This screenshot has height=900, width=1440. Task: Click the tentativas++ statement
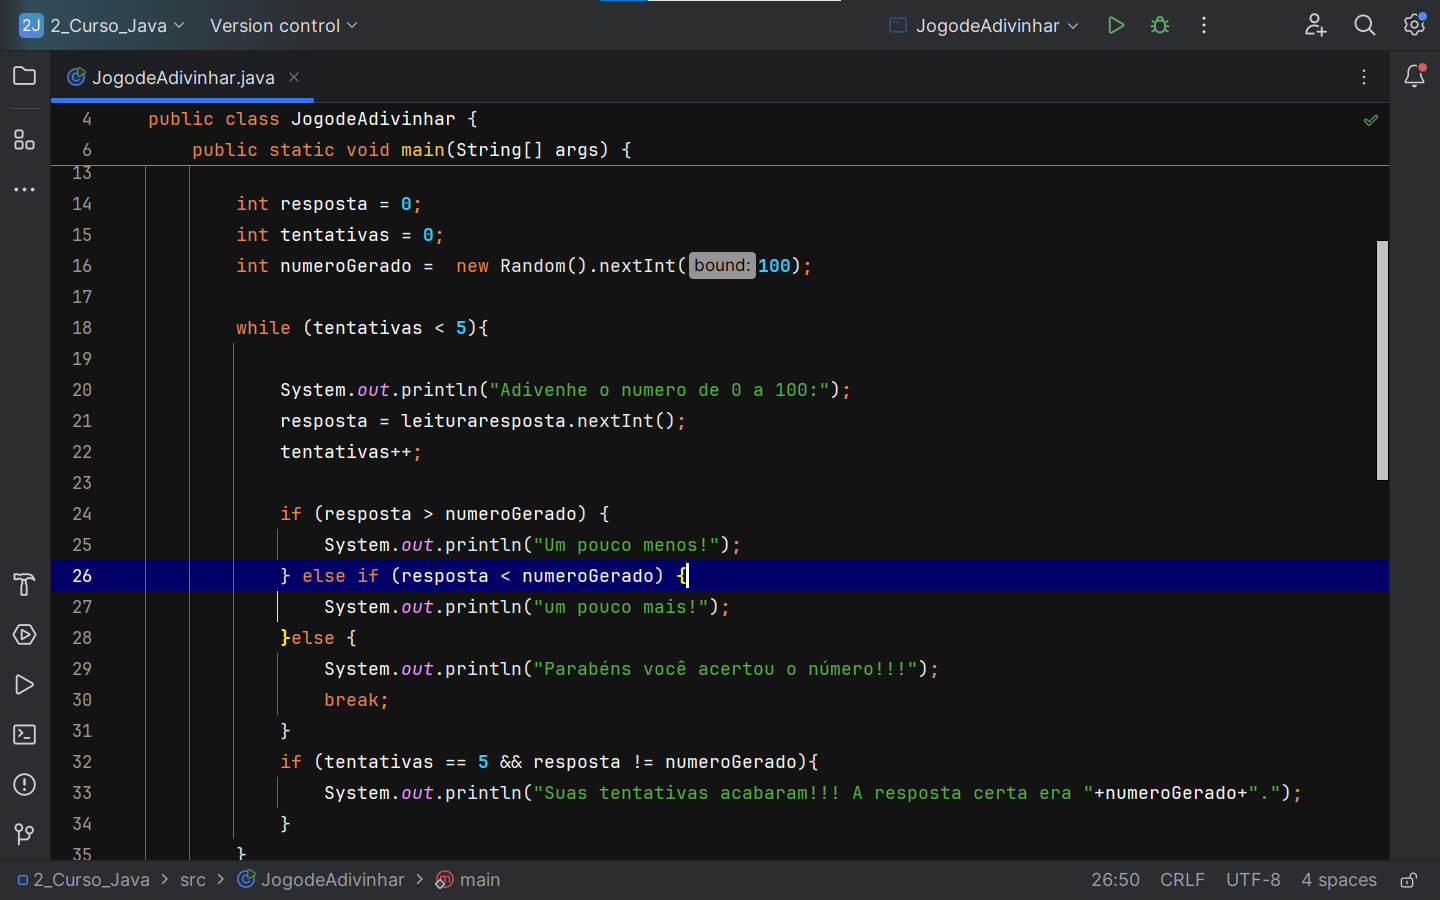click(x=351, y=452)
